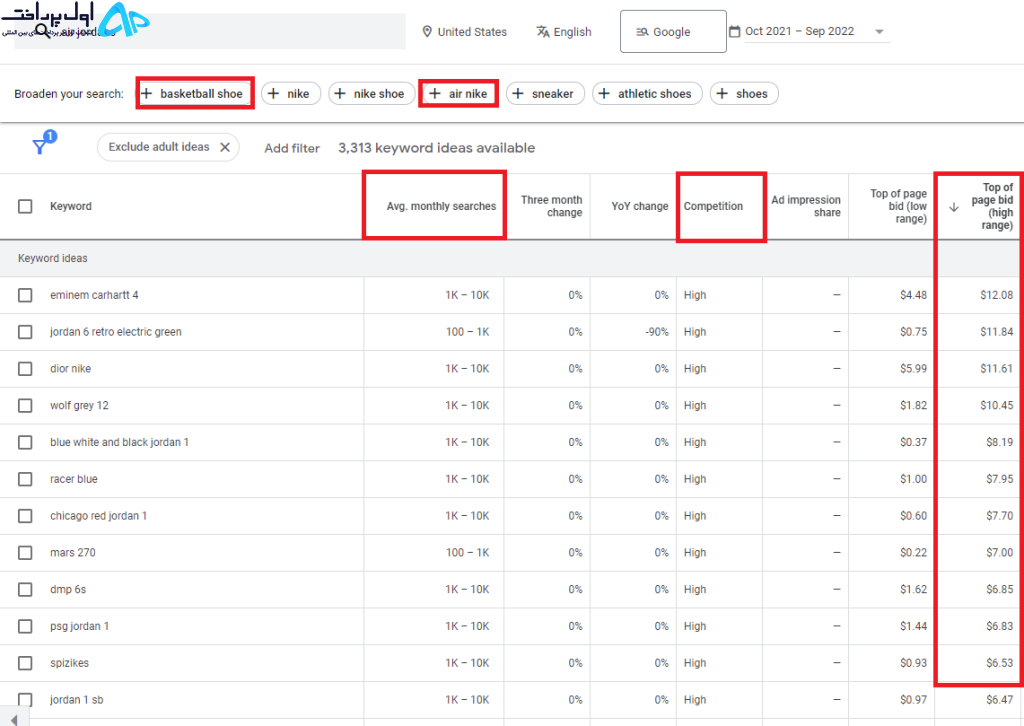Sort by Top of page bid (high range)

(991, 206)
